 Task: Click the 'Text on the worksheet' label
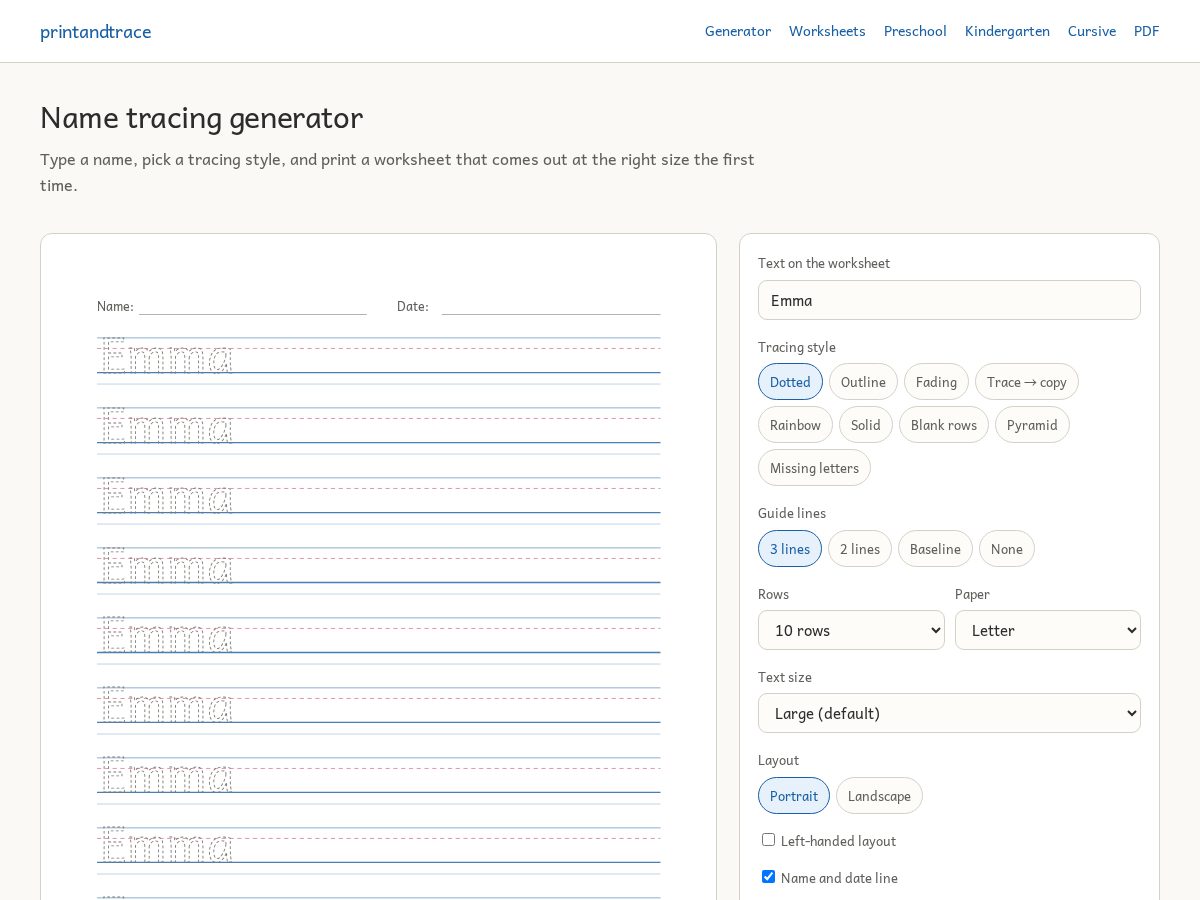824,263
